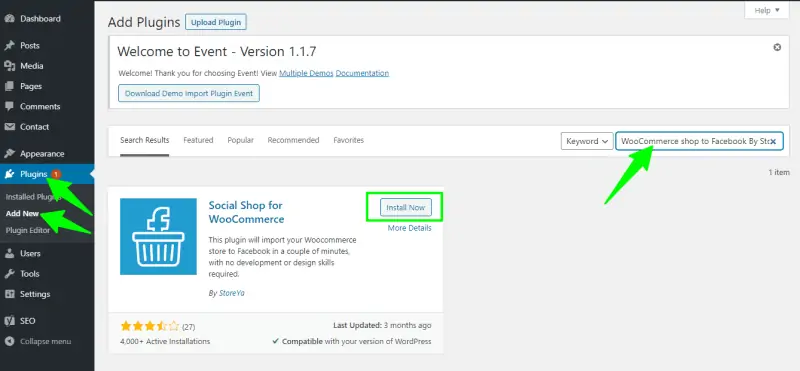The image size is (800, 371).
Task: Open More Details link for plugin
Action: [x=409, y=228]
